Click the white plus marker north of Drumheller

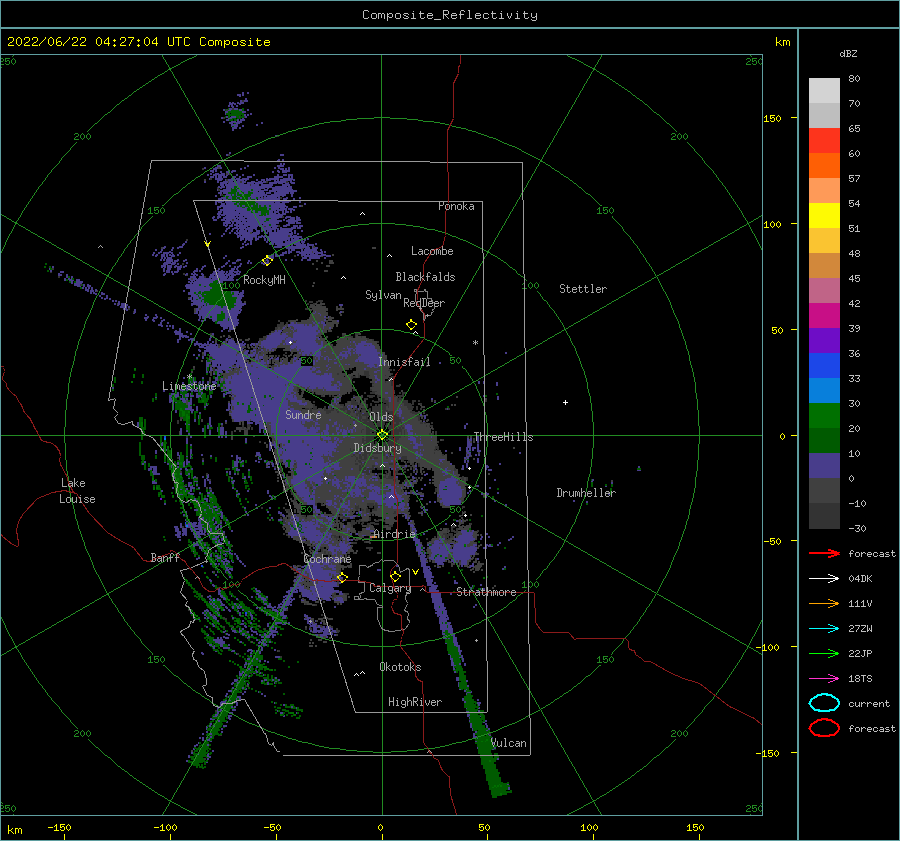[x=565, y=402]
